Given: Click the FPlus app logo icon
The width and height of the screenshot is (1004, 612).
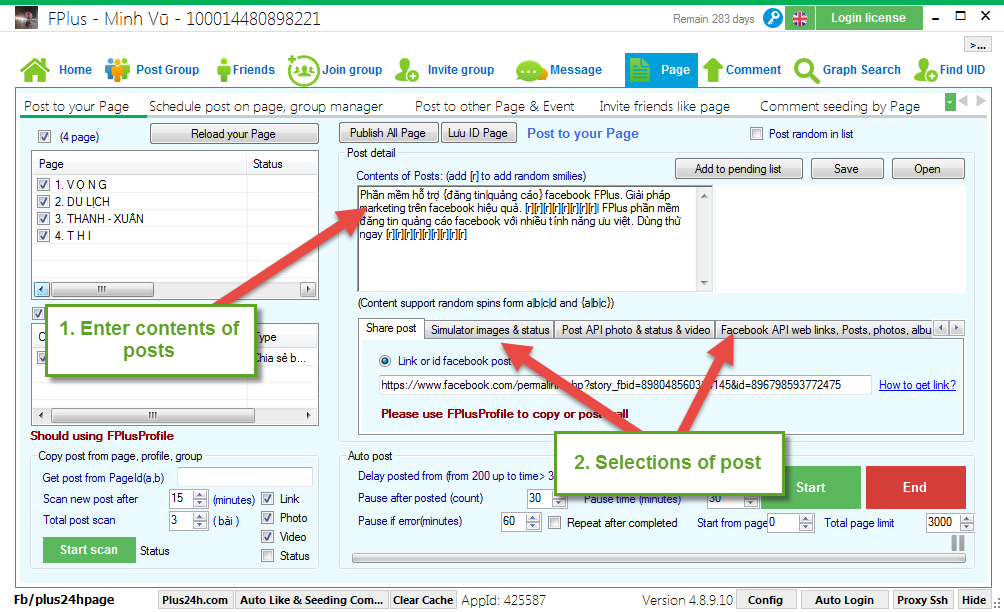Looking at the screenshot, I should [26, 18].
